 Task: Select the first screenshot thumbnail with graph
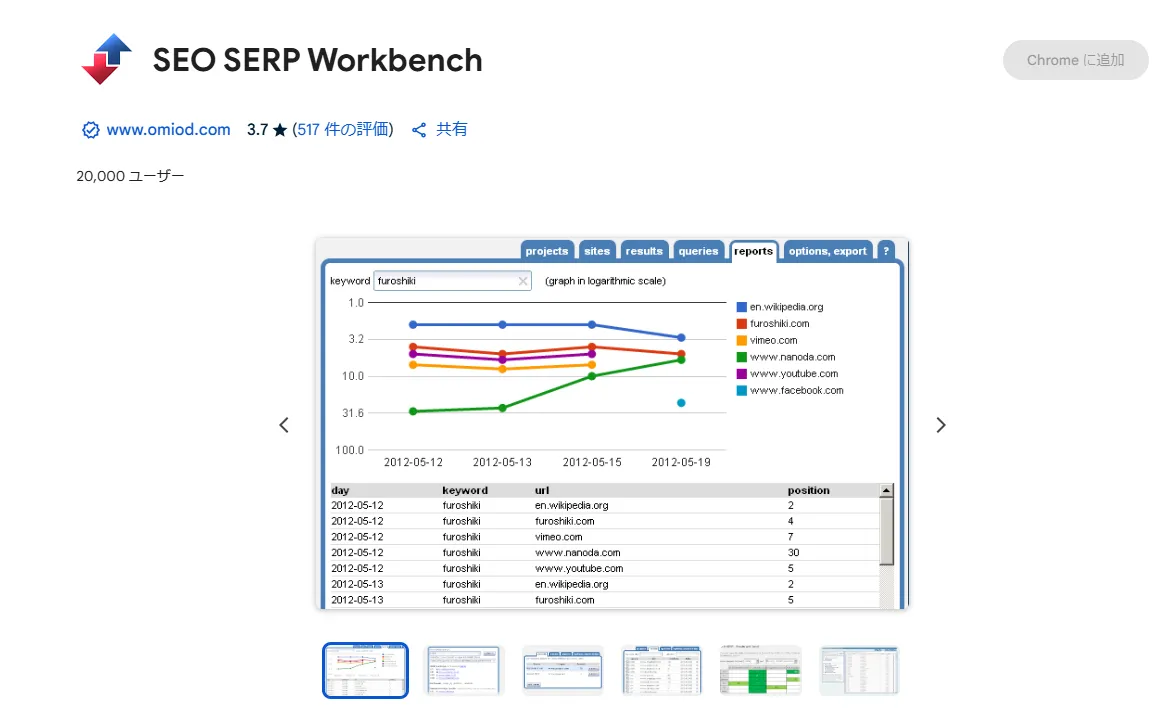pyautogui.click(x=366, y=670)
